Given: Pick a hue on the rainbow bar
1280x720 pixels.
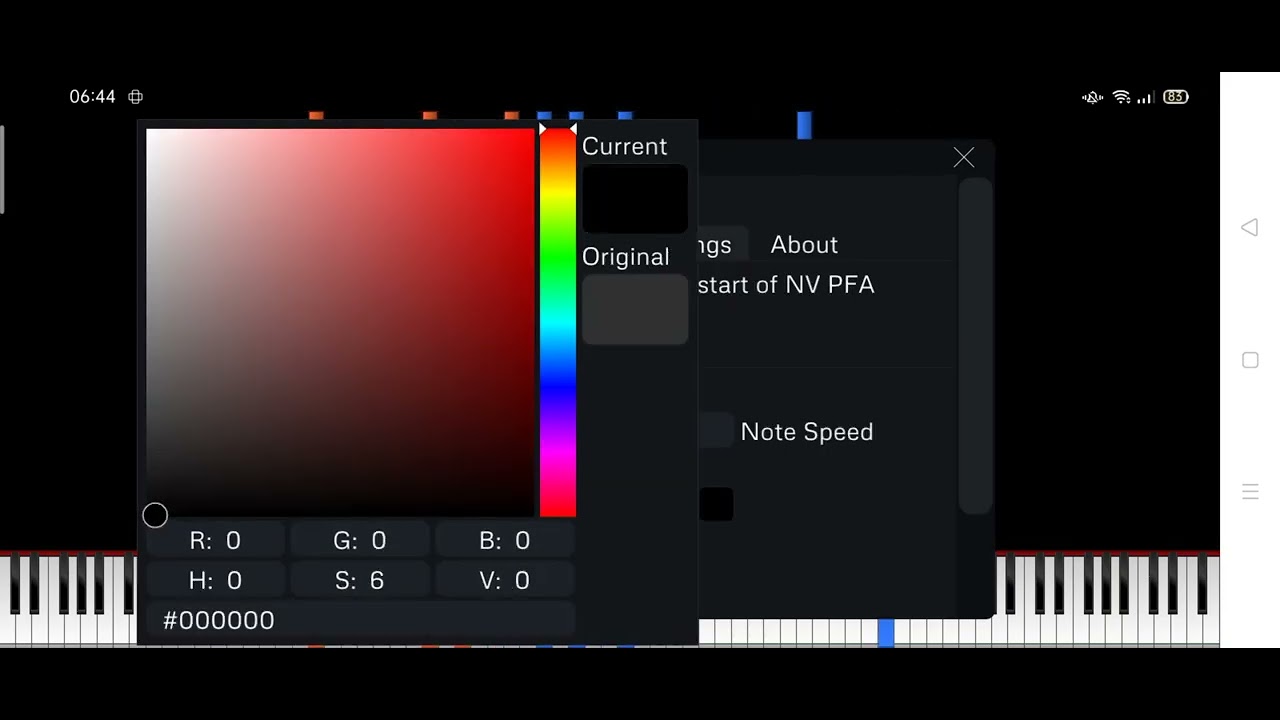Looking at the screenshot, I should point(558,323).
